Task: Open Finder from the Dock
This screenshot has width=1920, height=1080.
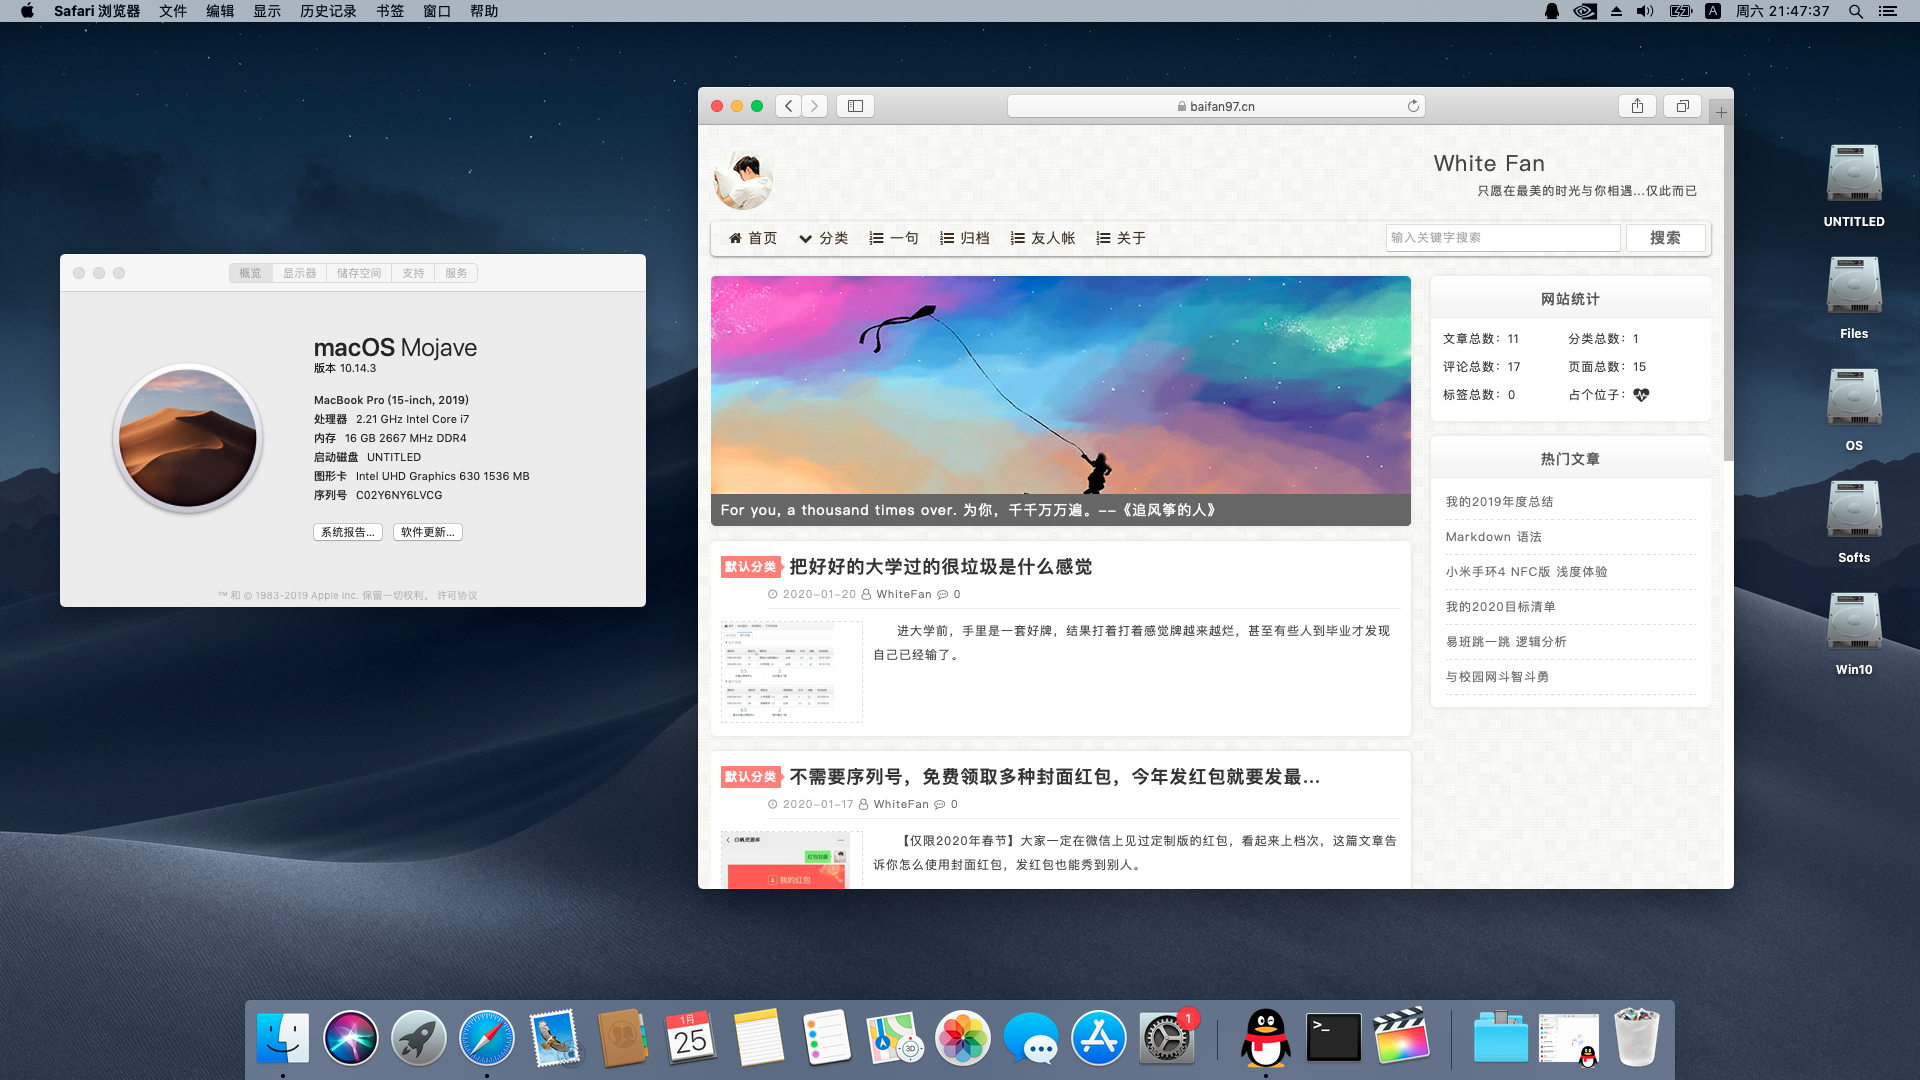Action: [283, 1038]
